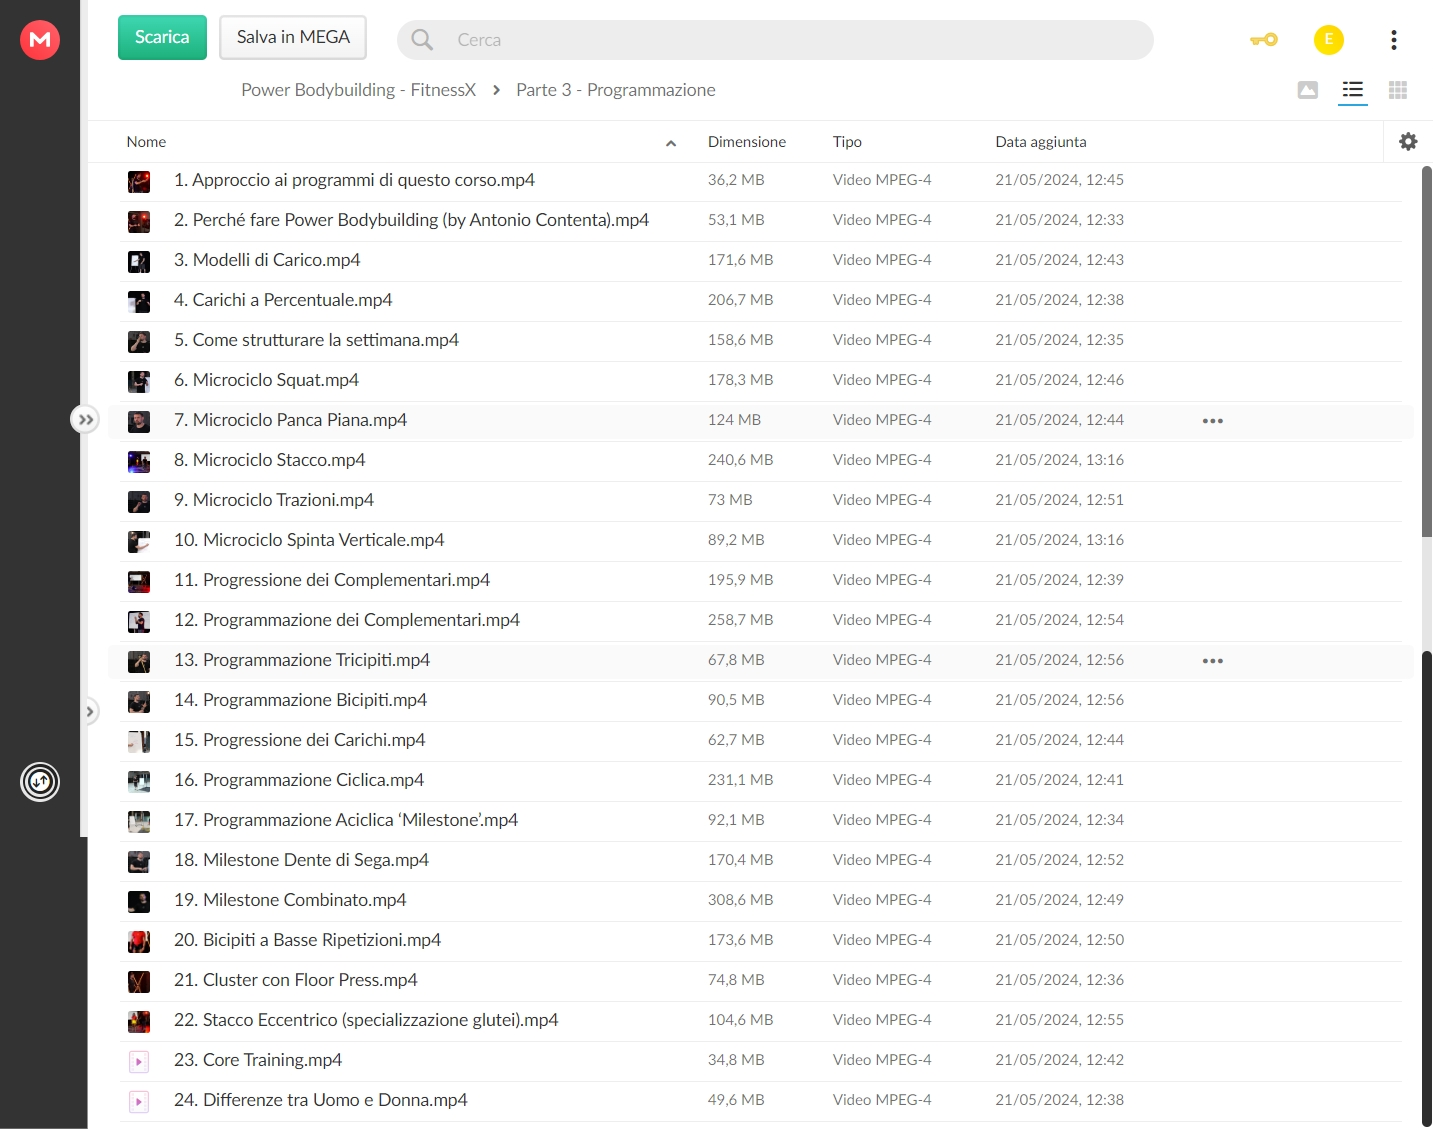Viewport: 1433px width, 1129px height.
Task: Expand sidebar with double chevron button
Action: click(x=85, y=420)
